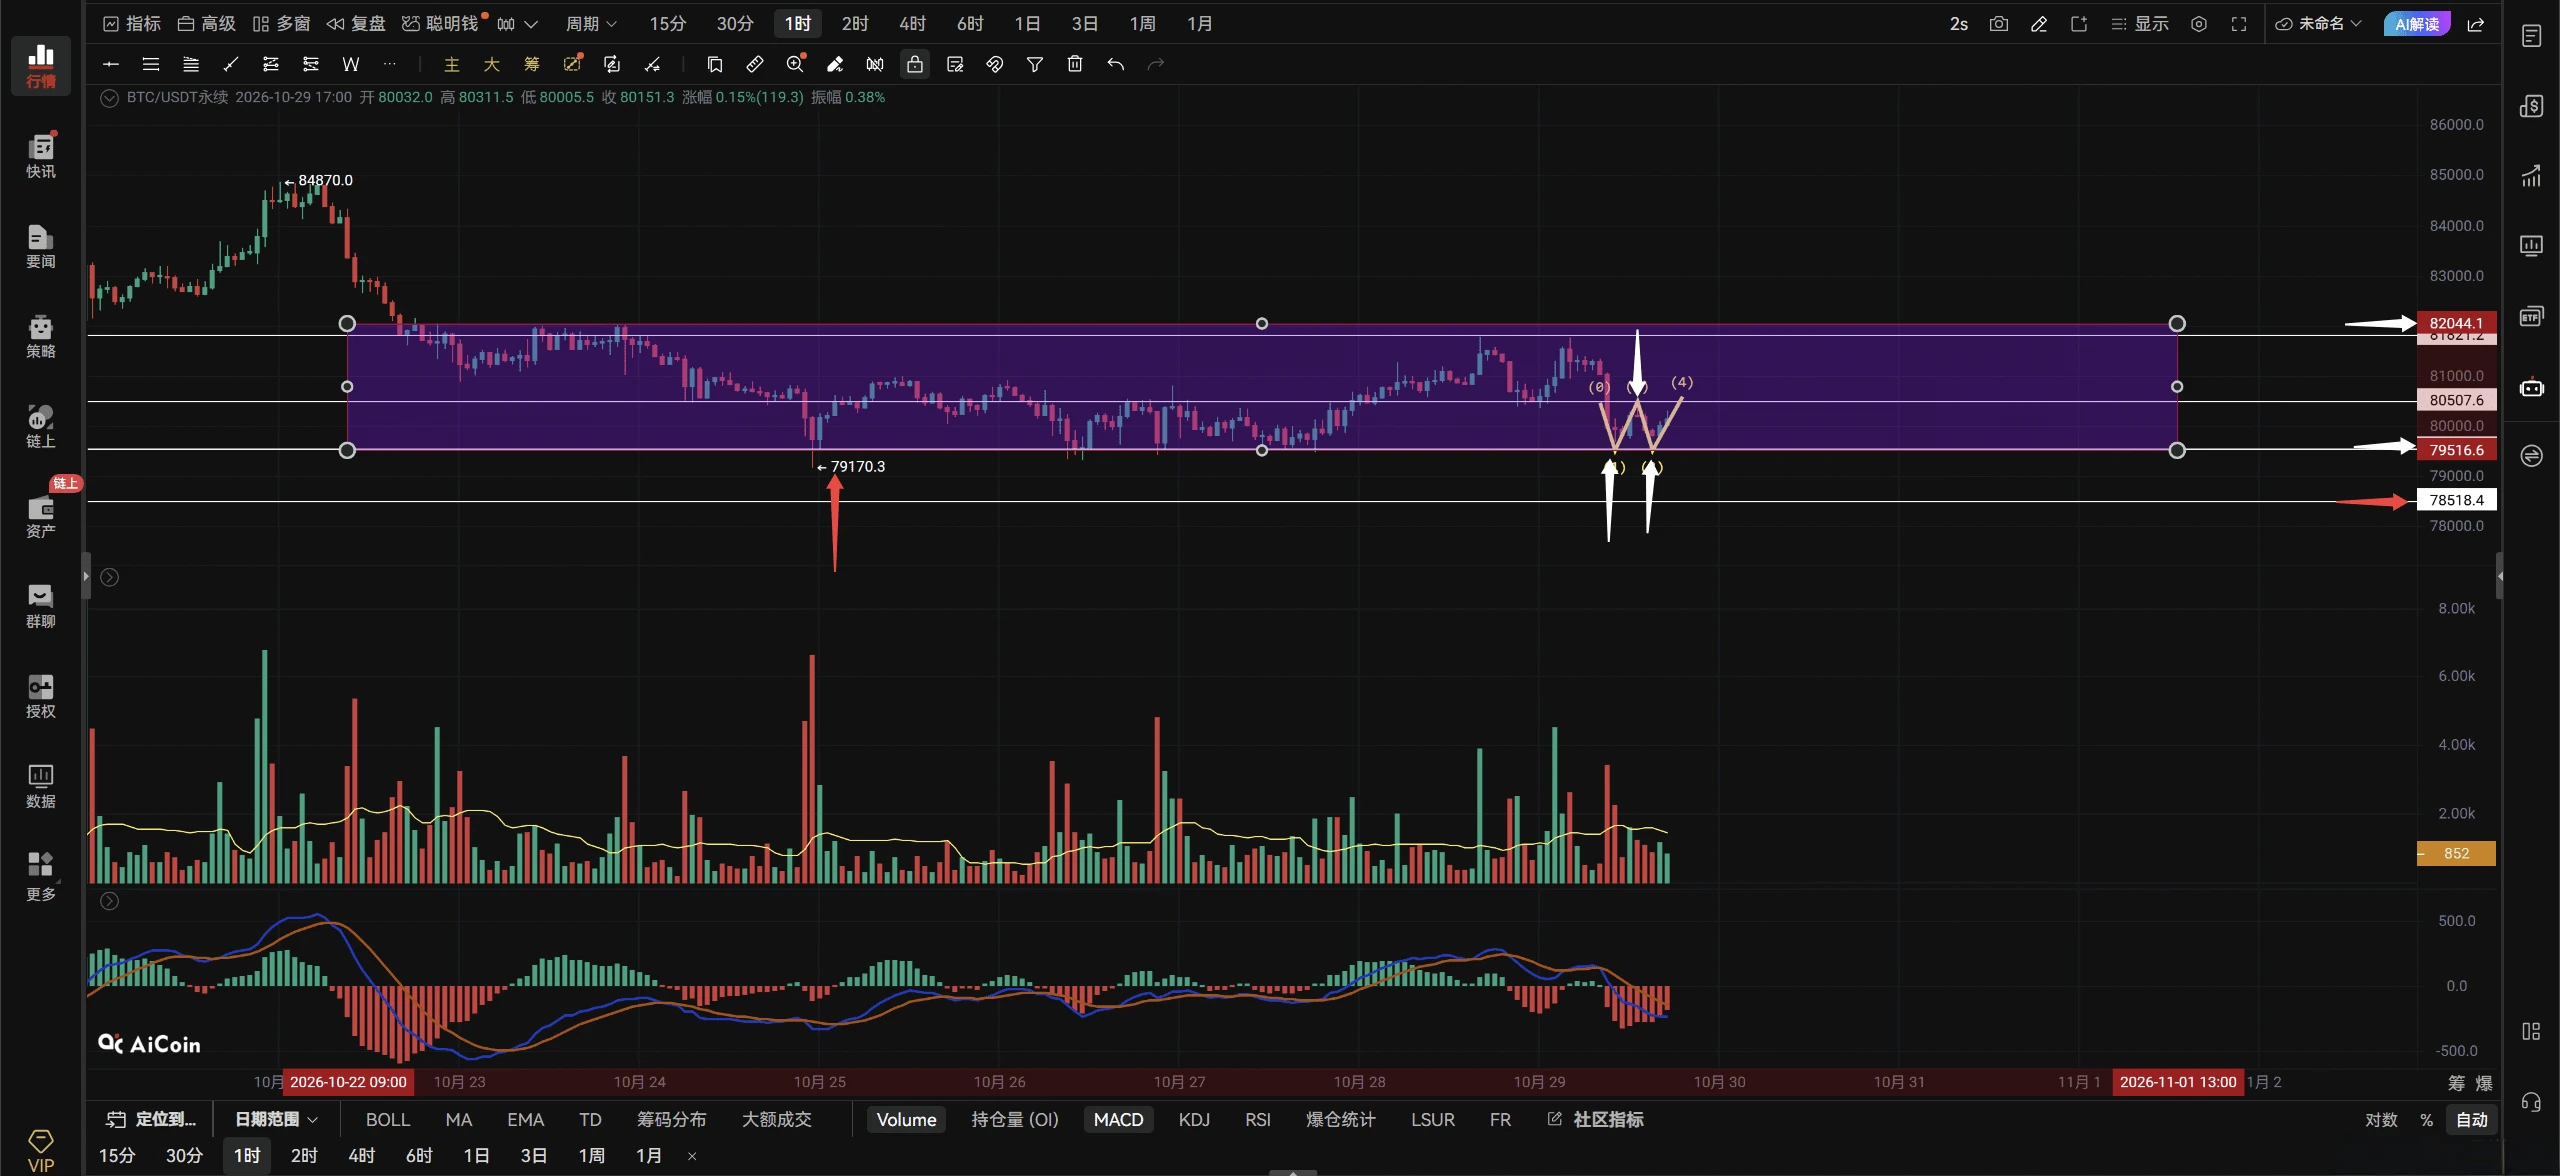The height and width of the screenshot is (1176, 2560).
Task: Click the screenshot camera icon
Action: tap(1999, 23)
